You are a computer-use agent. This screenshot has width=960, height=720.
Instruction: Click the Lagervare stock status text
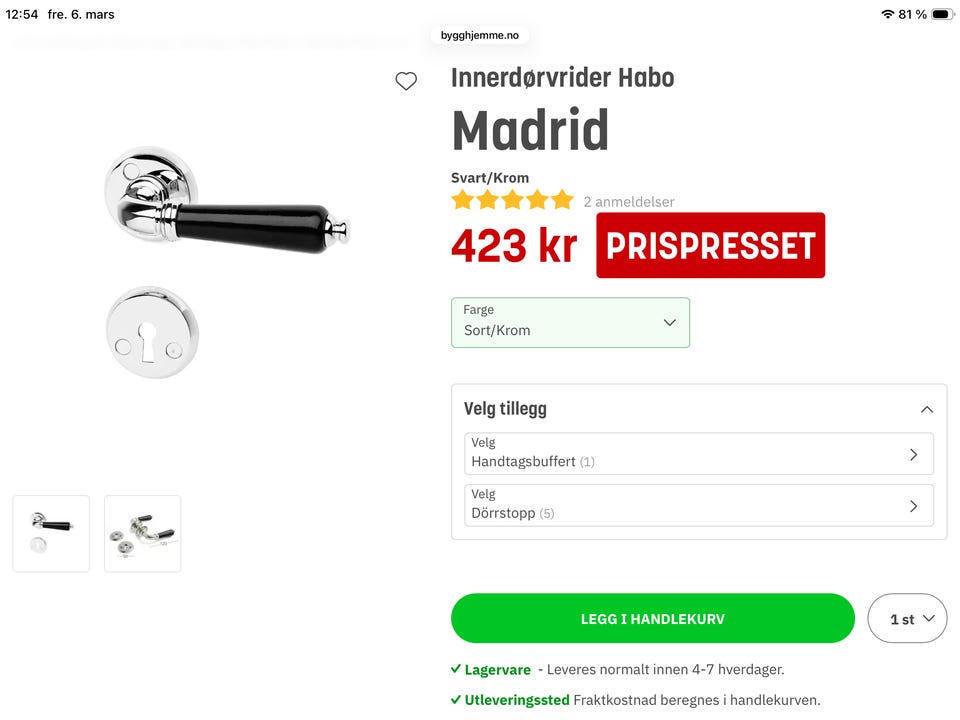click(x=497, y=670)
